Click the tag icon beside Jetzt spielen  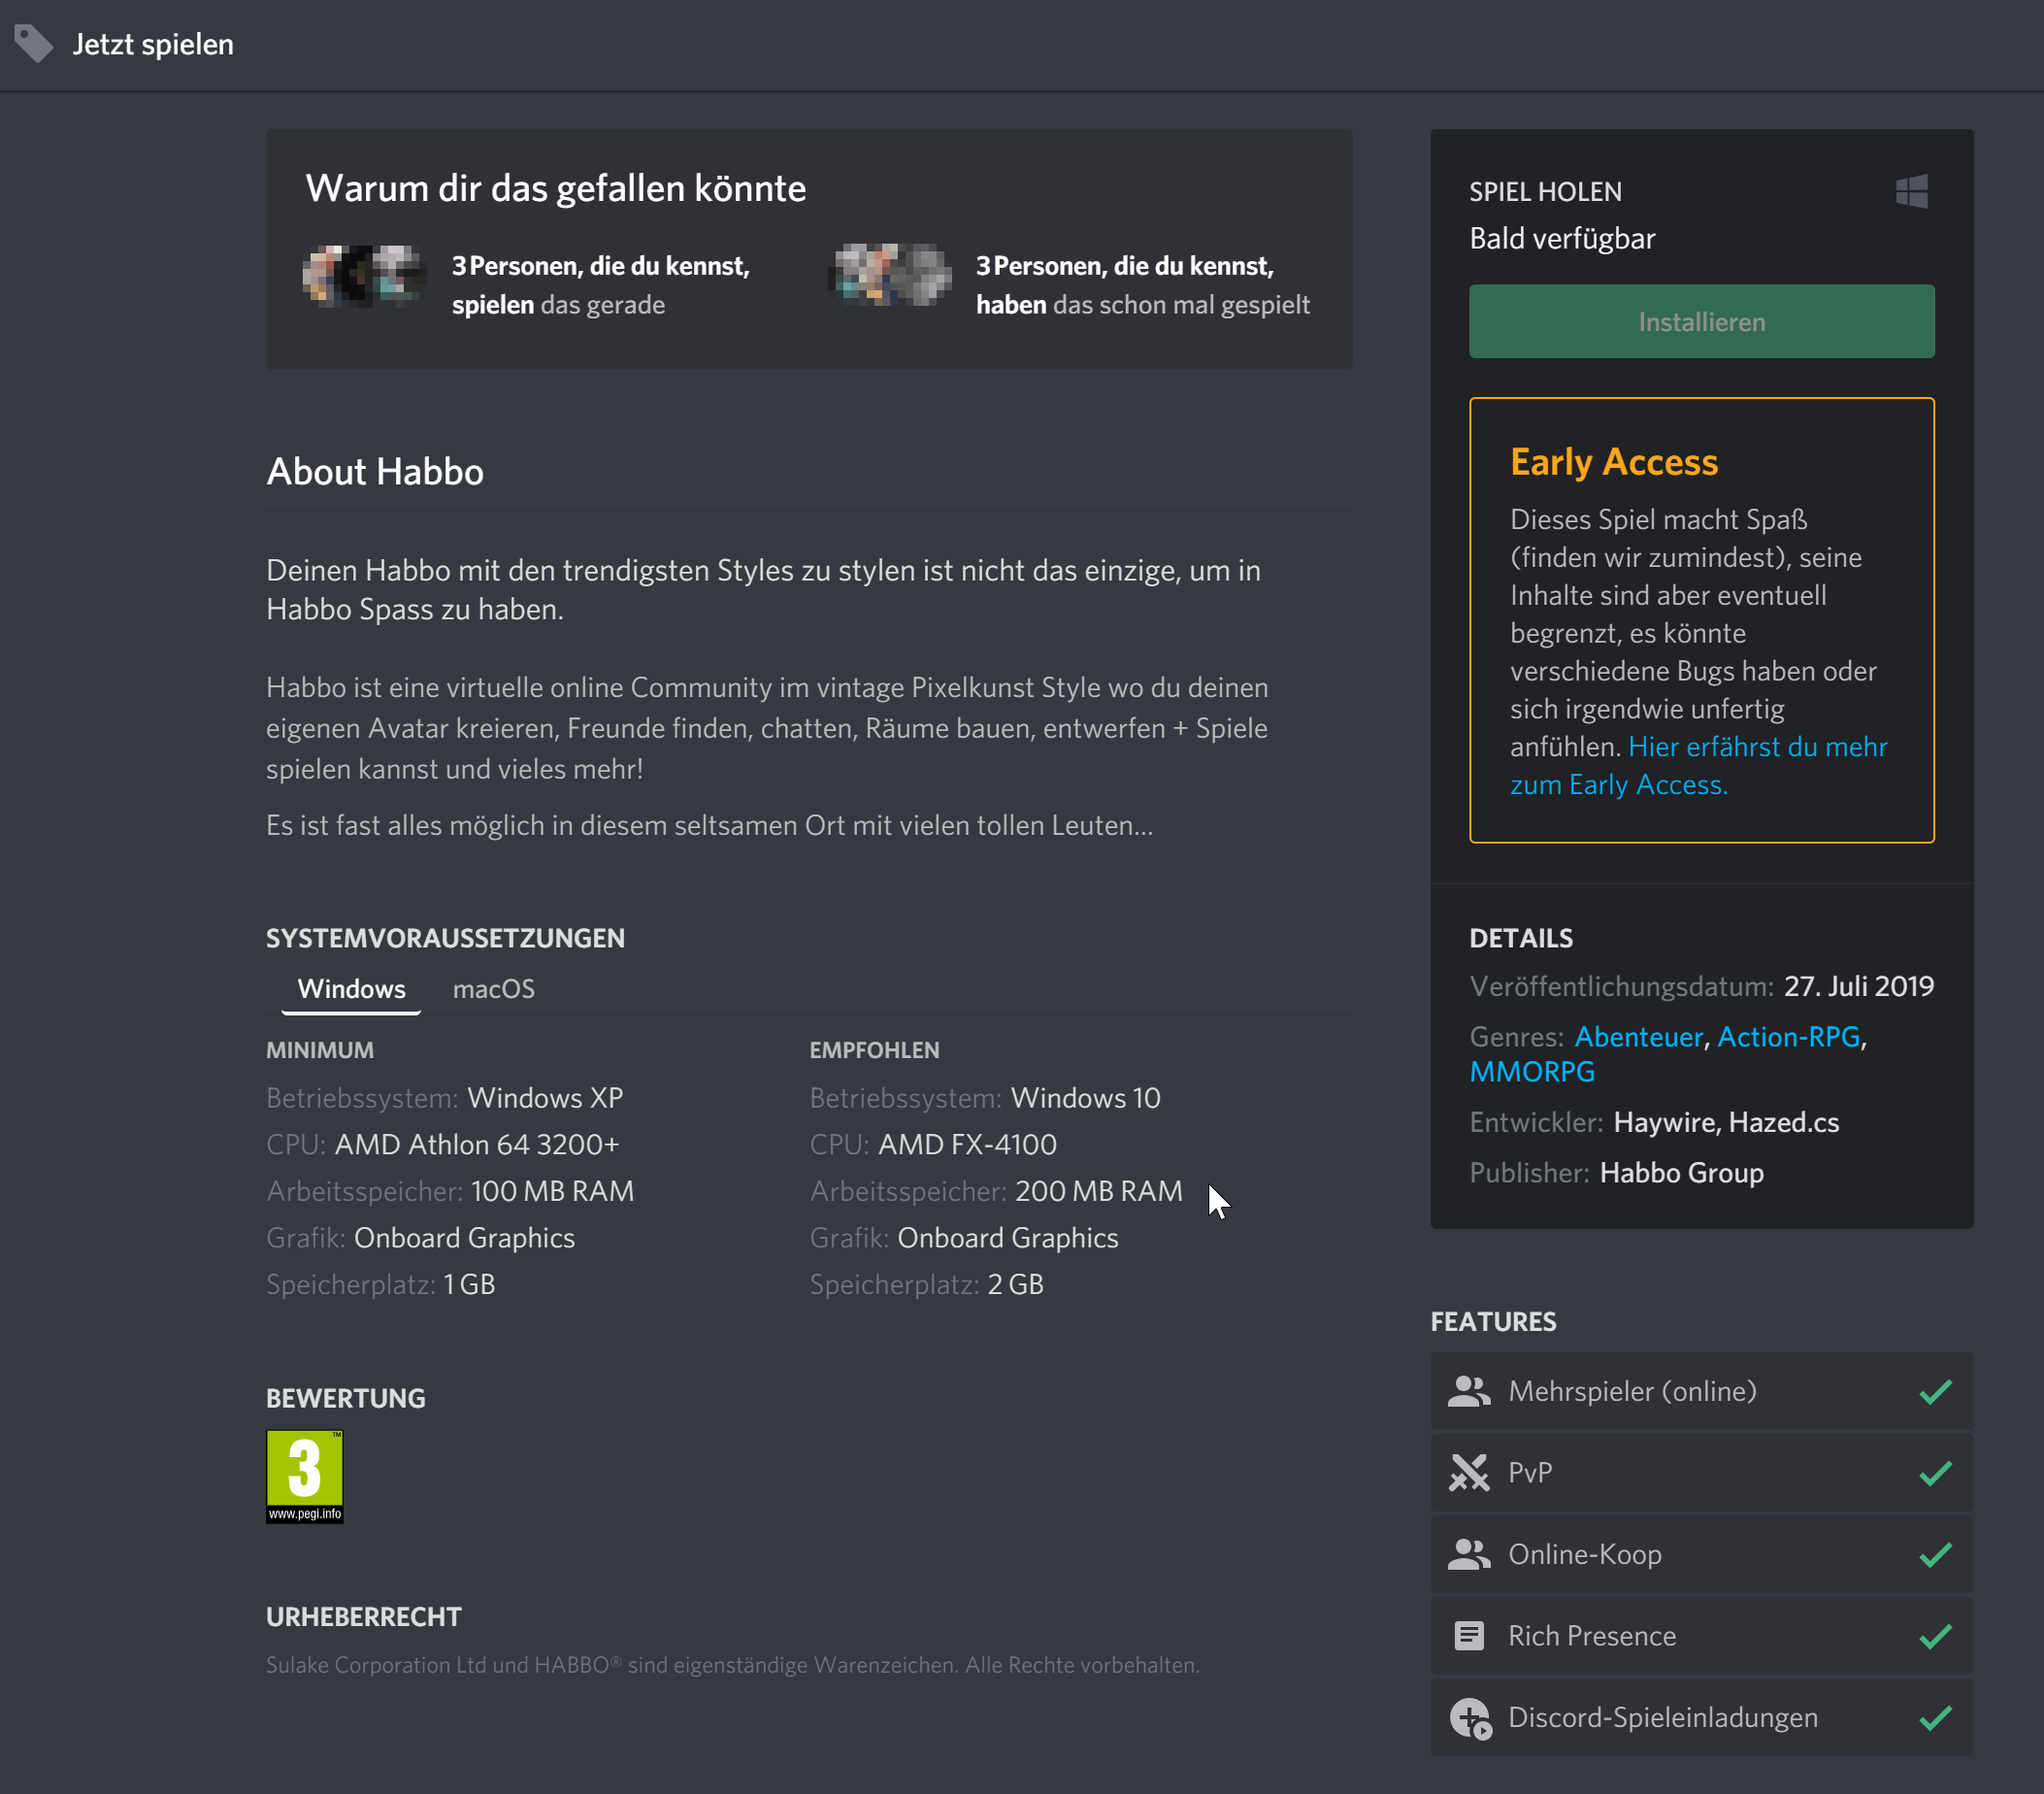point(34,44)
